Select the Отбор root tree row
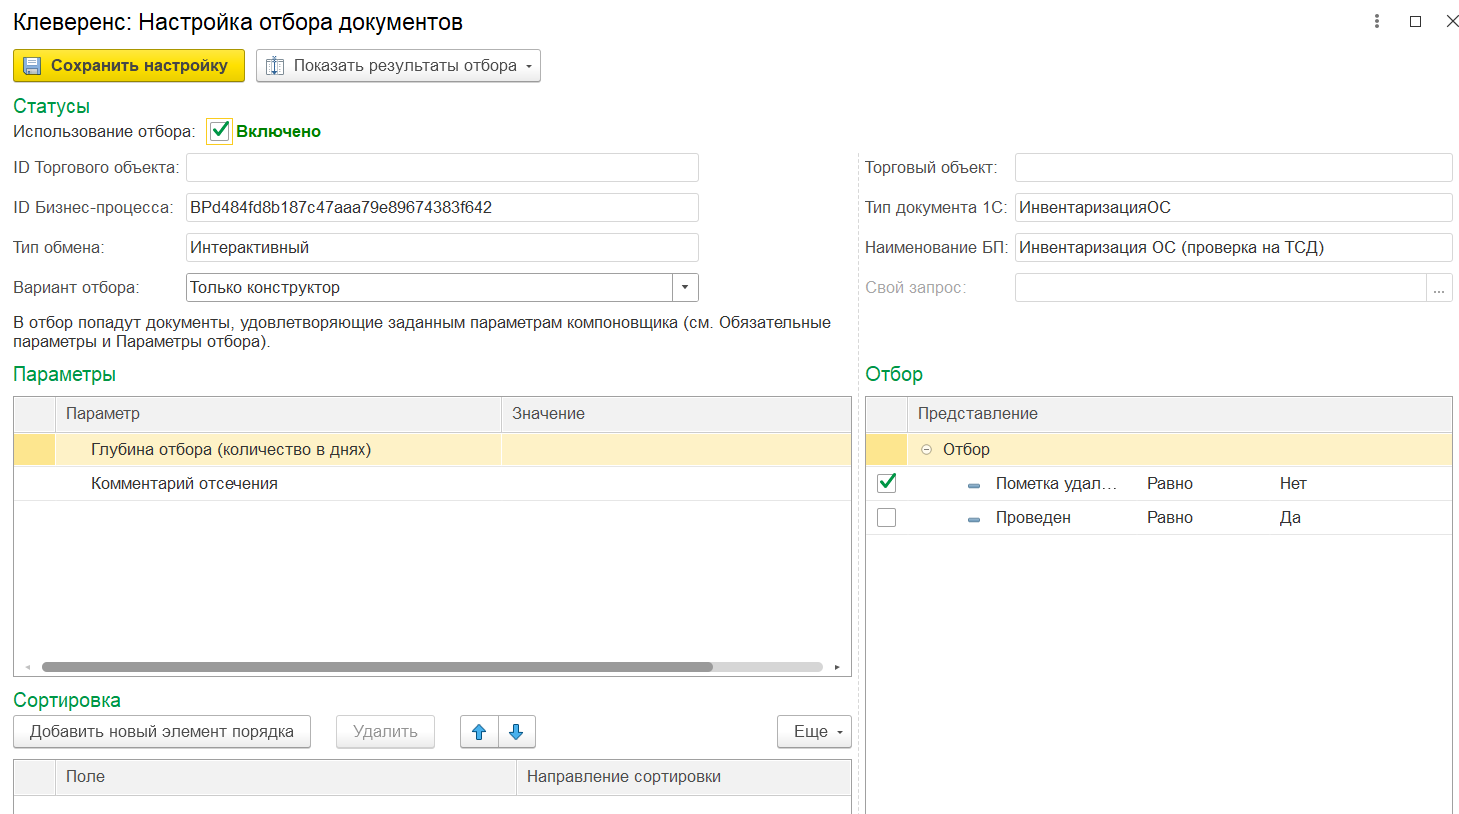Image resolution: width=1459 pixels, height=814 pixels. pos(1159,450)
